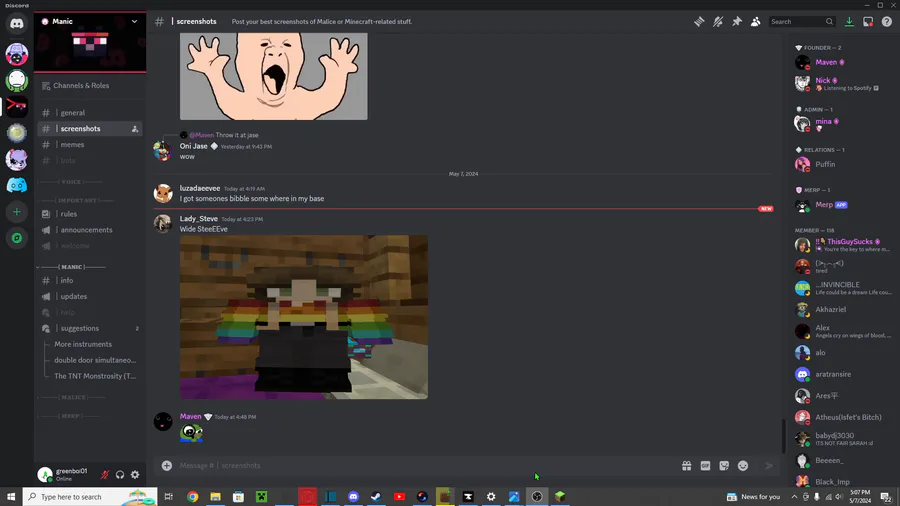Click the message input field
Image resolution: width=900 pixels, height=506 pixels.
point(425,466)
